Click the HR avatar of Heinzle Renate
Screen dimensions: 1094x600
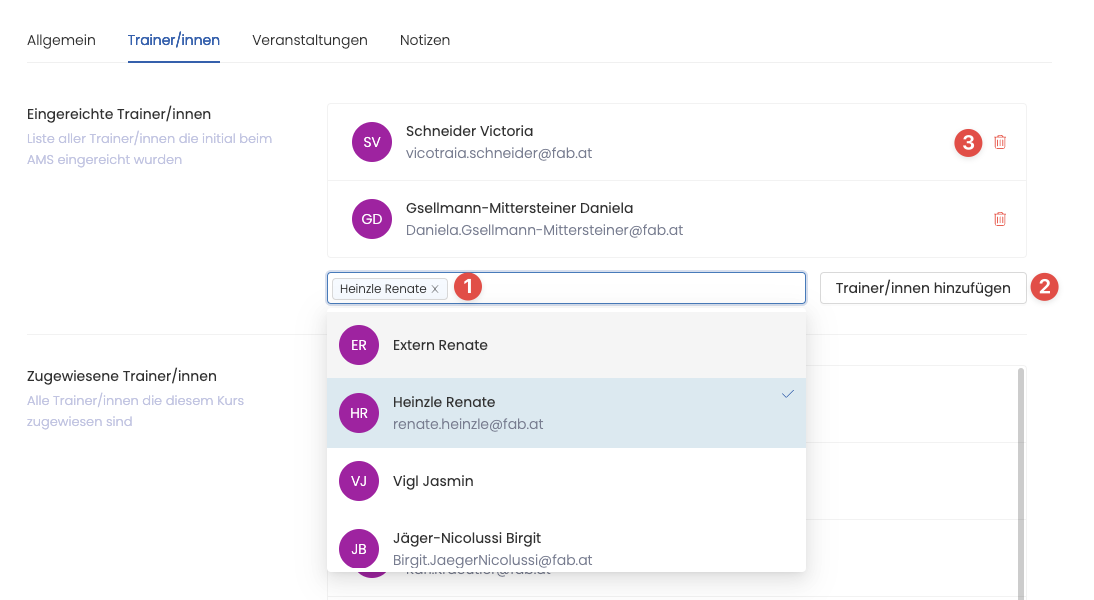(359, 412)
